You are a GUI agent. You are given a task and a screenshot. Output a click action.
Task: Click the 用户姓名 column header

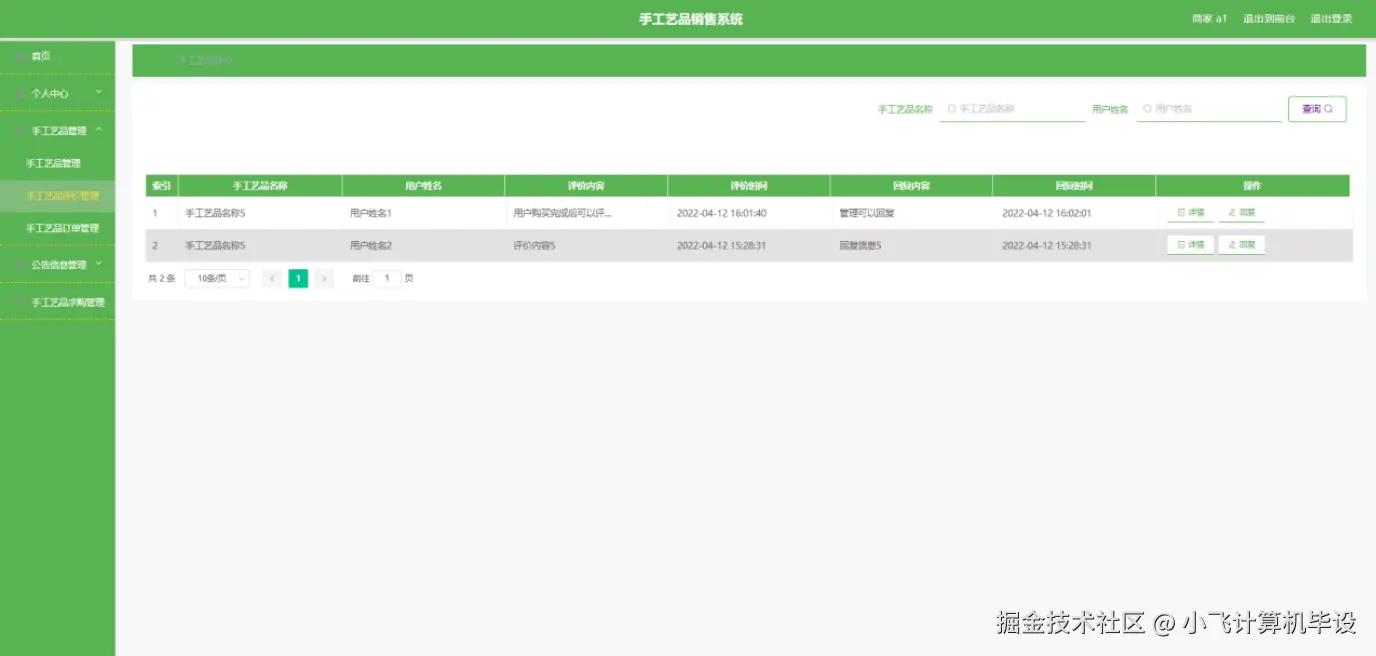[423, 186]
